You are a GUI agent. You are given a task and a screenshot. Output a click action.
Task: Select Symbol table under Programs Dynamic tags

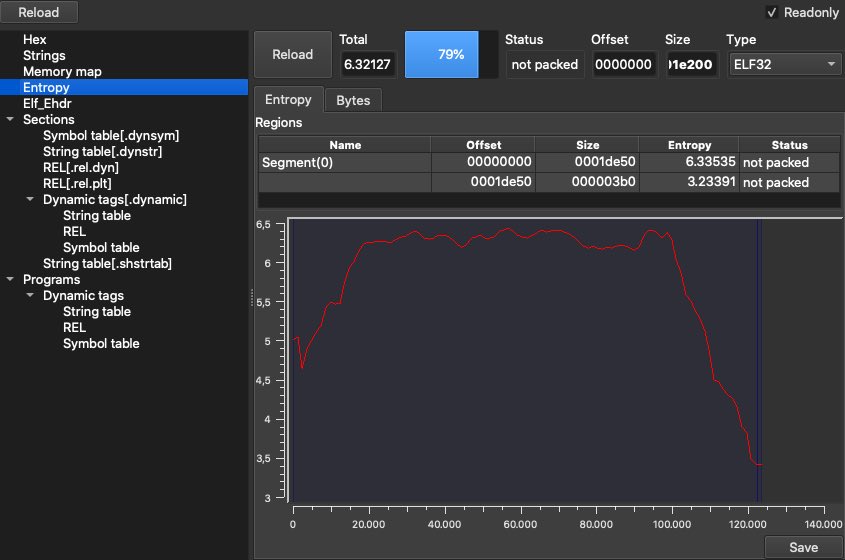(101, 343)
